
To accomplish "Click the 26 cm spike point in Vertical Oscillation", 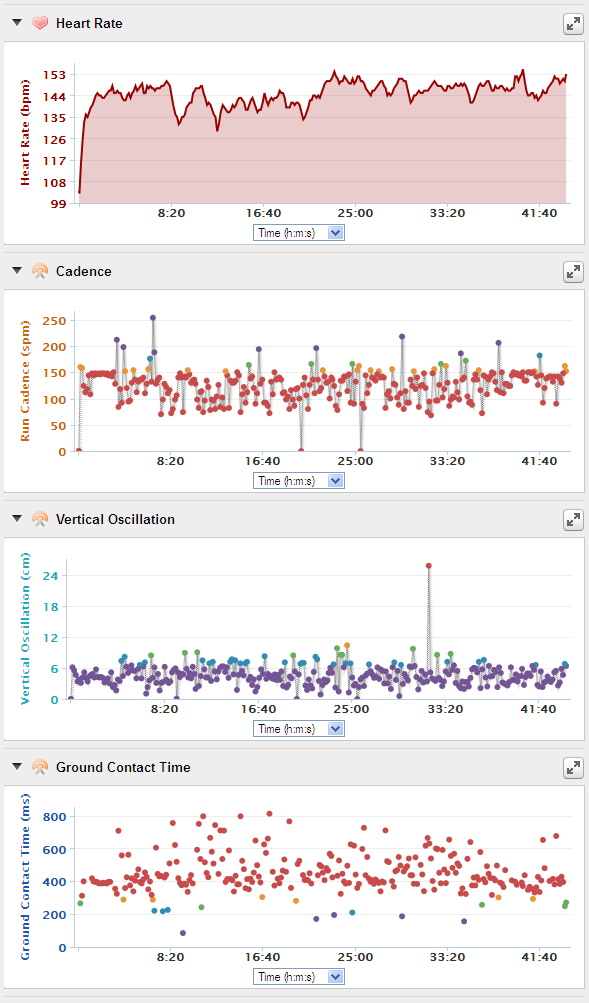I will tap(428, 565).
